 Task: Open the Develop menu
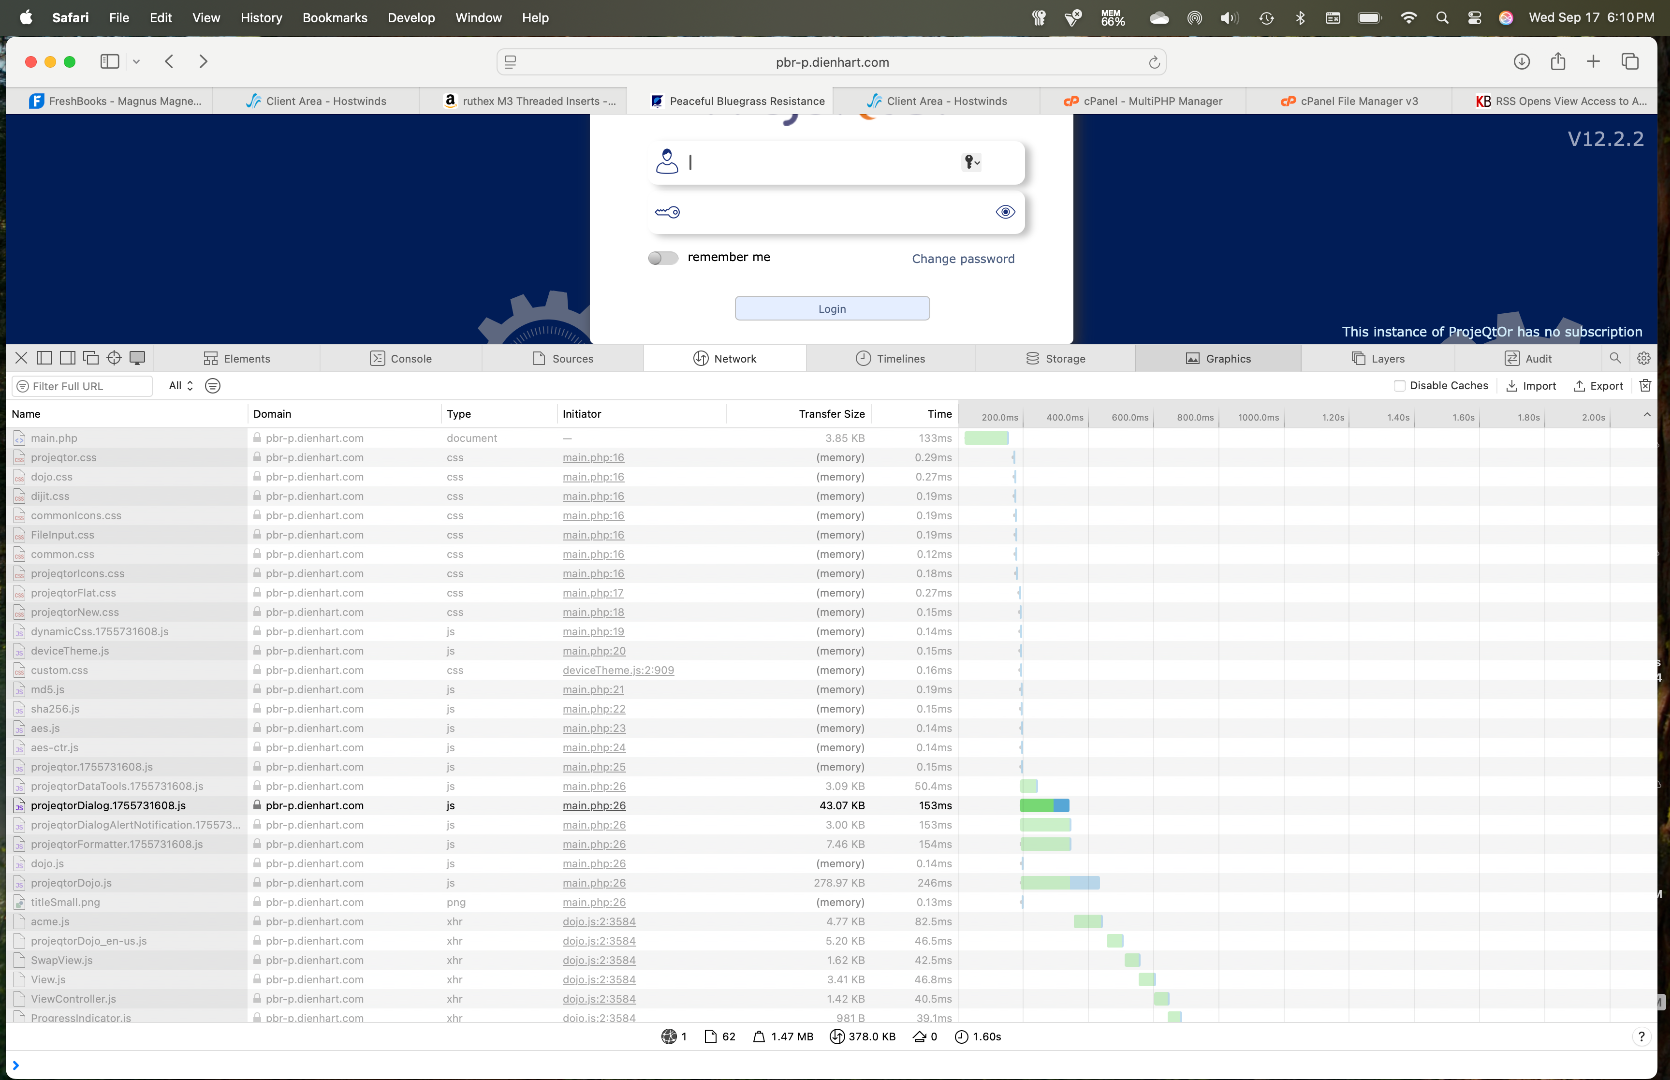(411, 18)
